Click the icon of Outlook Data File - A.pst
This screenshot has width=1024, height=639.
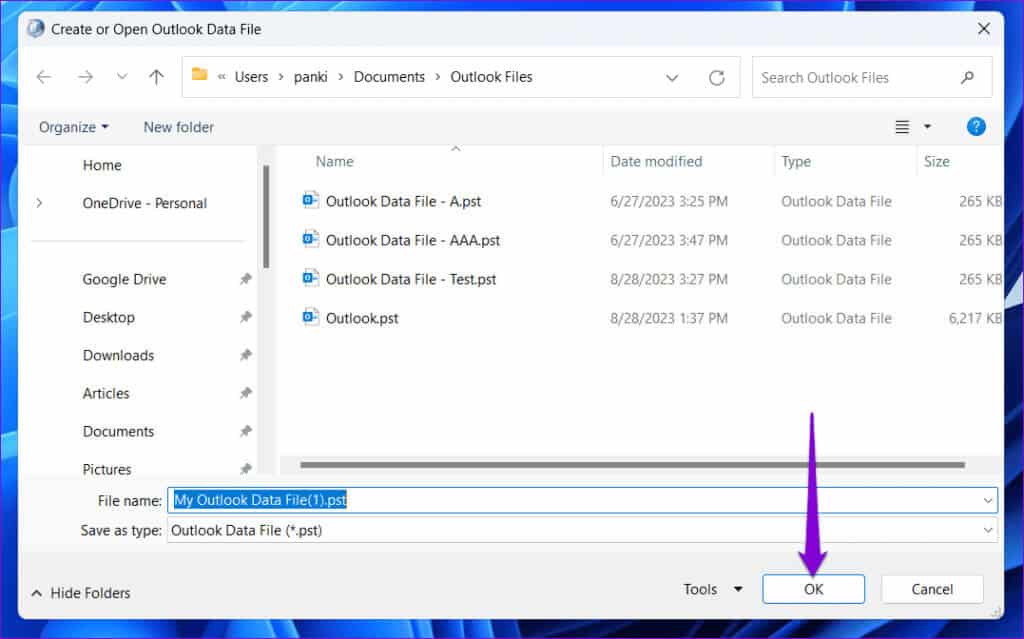point(310,200)
